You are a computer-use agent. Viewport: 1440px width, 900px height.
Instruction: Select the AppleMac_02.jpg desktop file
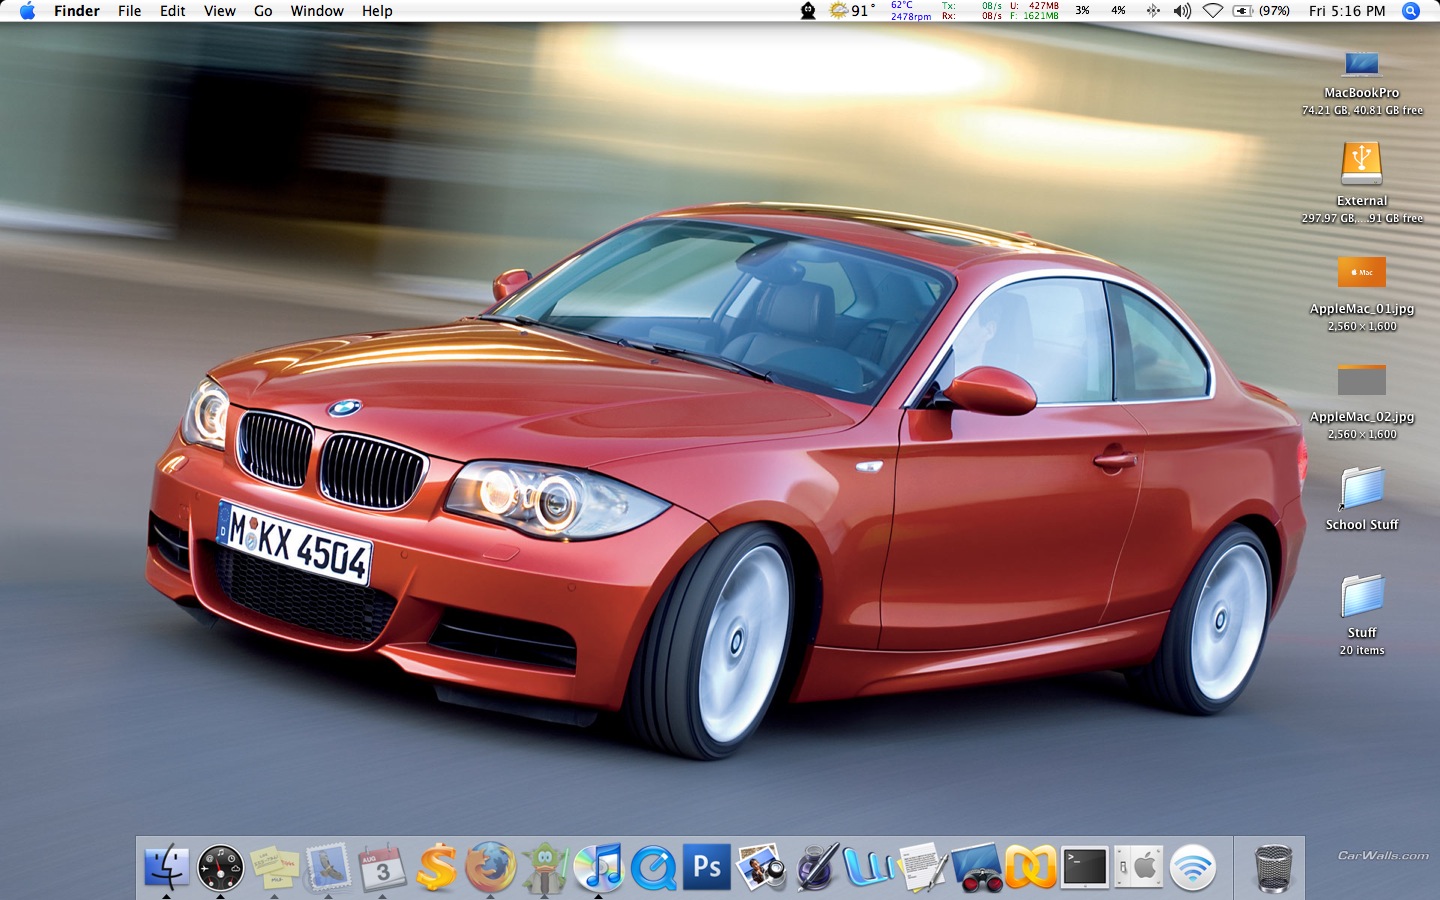(1362, 380)
